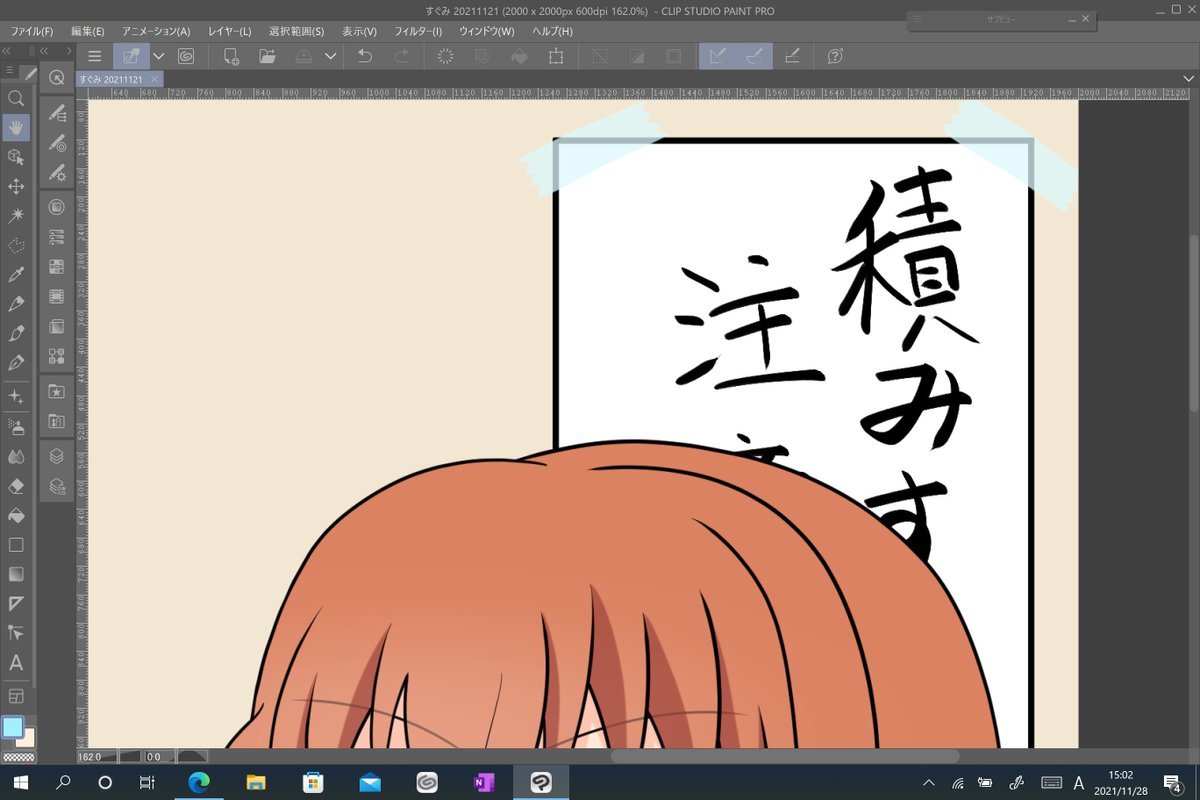The image size is (1200, 800).
Task: Collapse the tool palette left double-chevron
Action: [6, 53]
